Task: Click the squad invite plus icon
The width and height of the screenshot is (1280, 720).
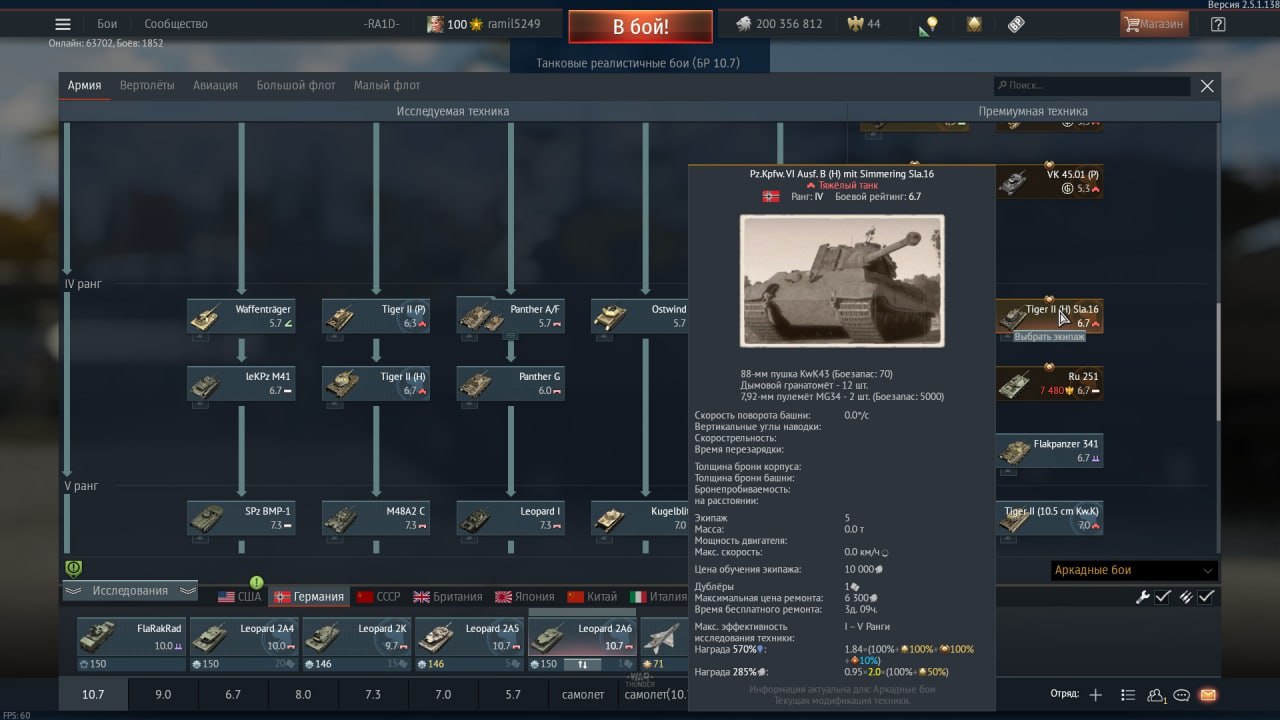Action: (1096, 695)
